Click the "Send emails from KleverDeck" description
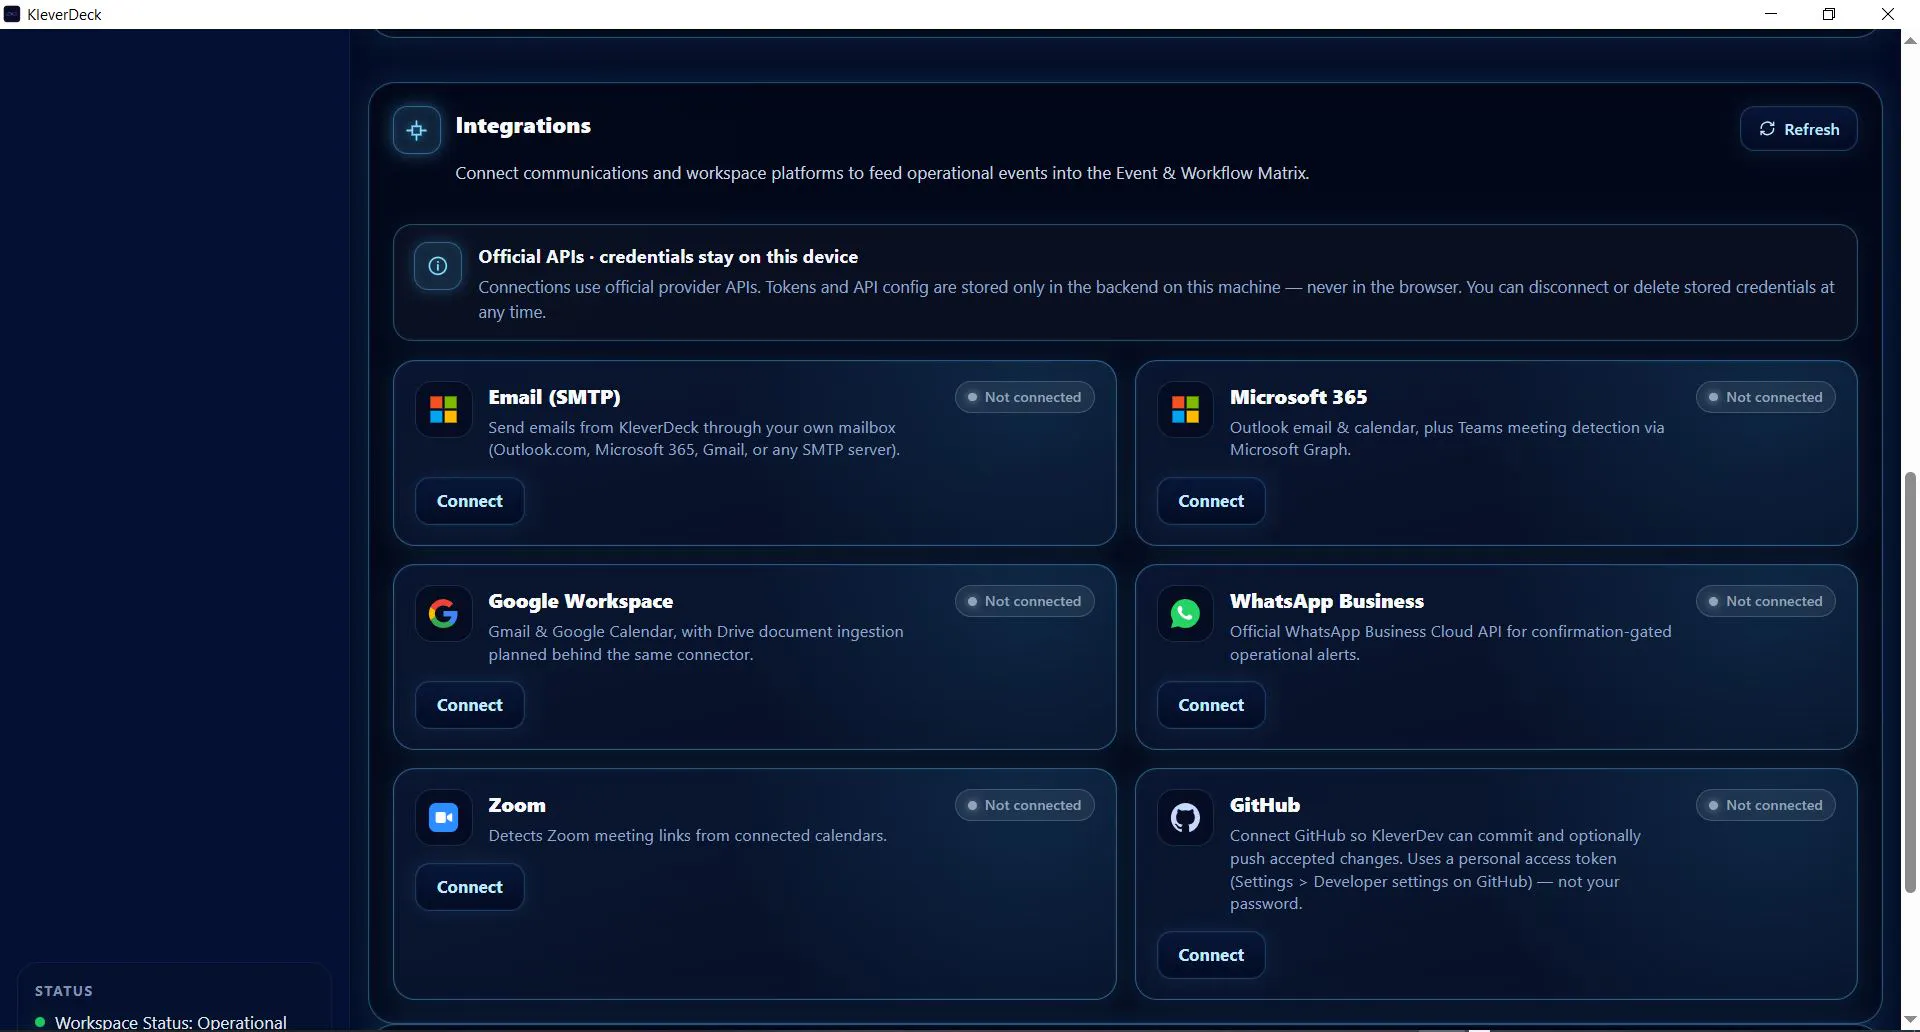Image resolution: width=1920 pixels, height=1032 pixels. coord(694,438)
